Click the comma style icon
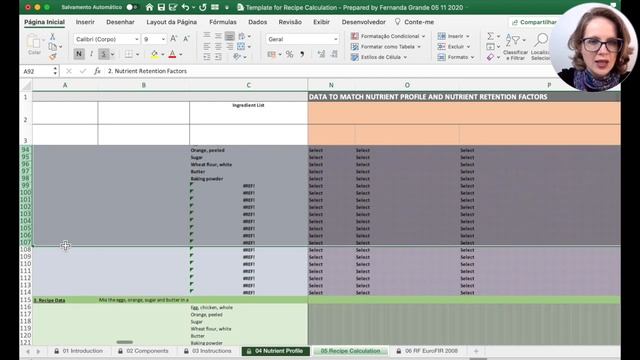640x360 pixels. tap(302, 54)
